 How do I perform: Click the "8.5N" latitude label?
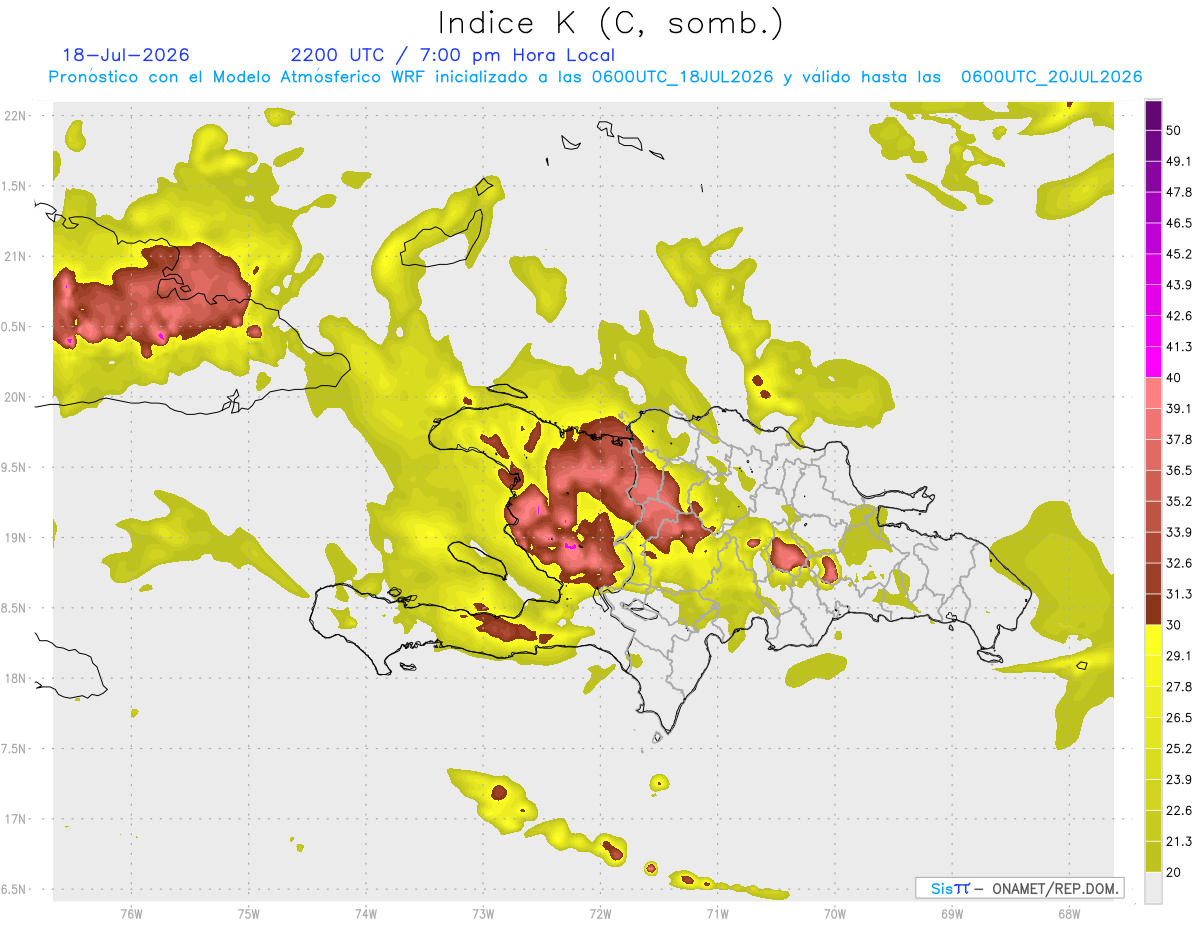click(x=15, y=608)
